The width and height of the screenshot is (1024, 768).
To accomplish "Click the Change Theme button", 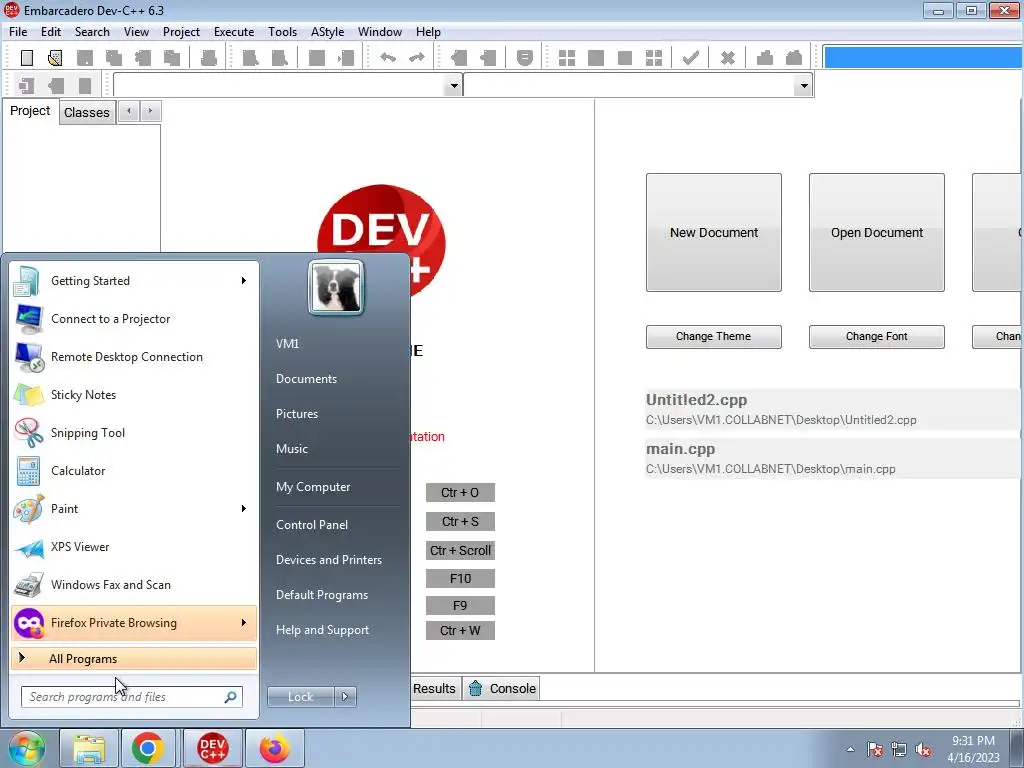I will point(714,336).
